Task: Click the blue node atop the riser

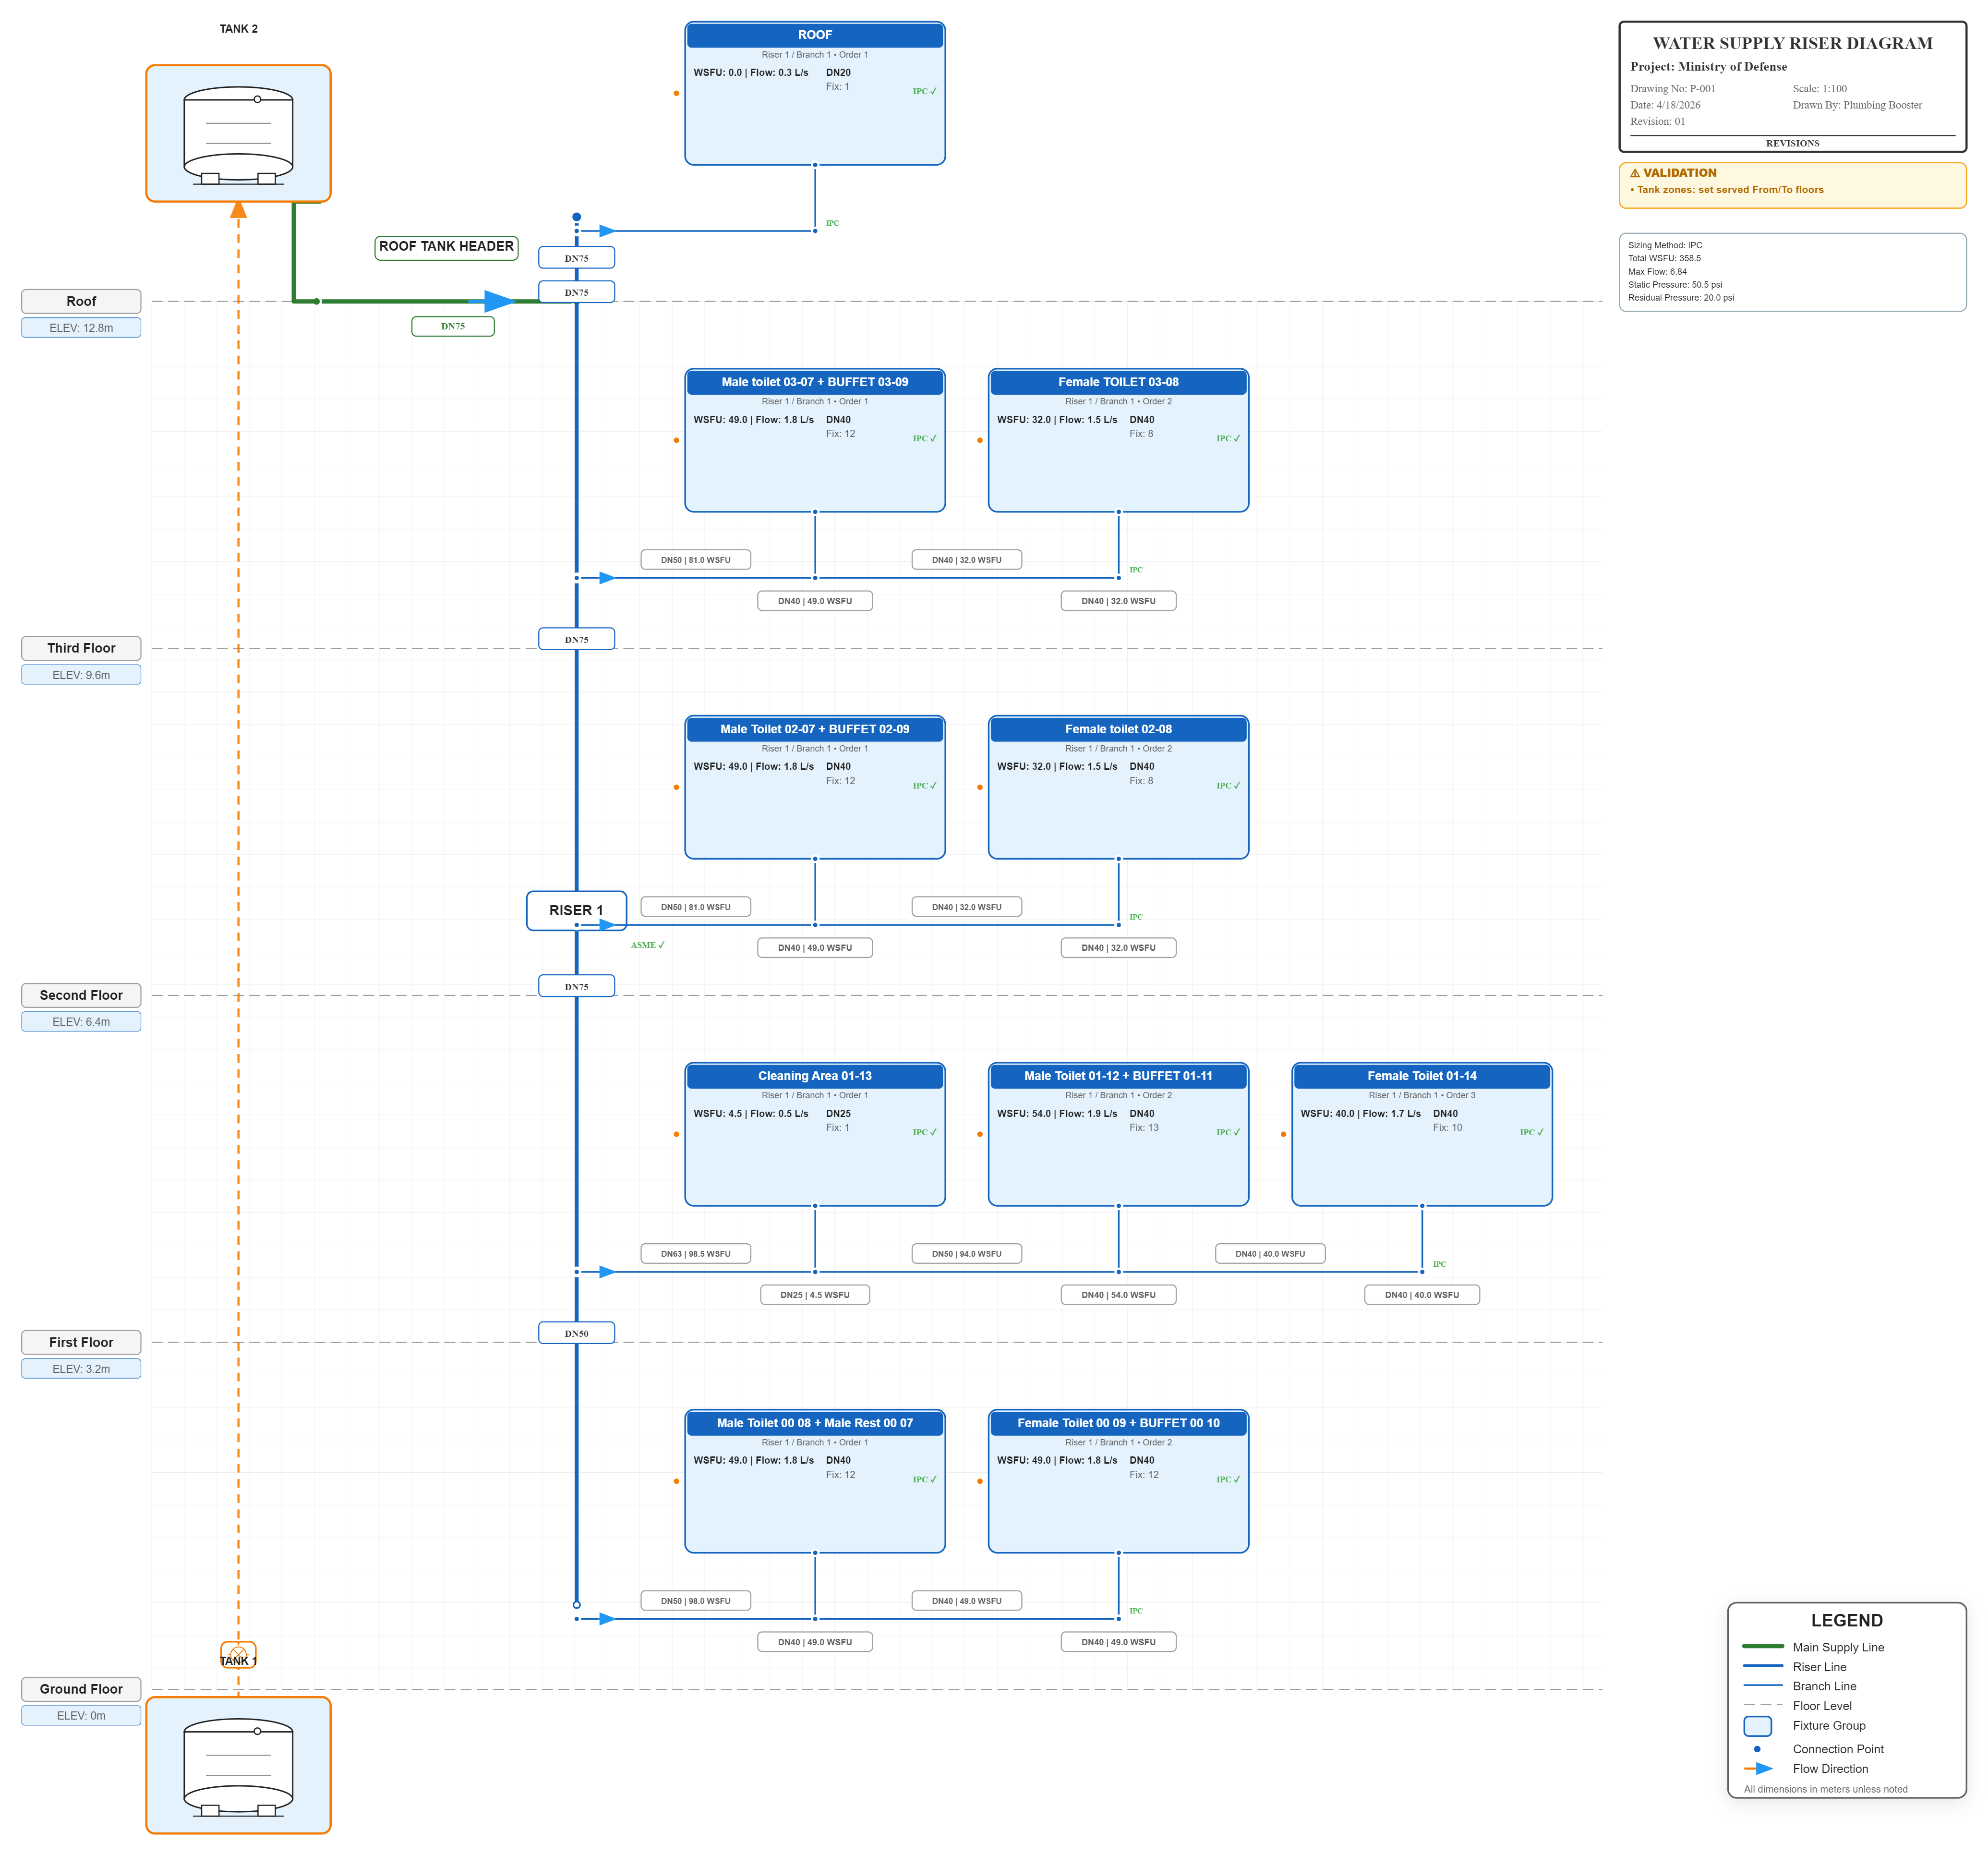Action: pyautogui.click(x=577, y=217)
